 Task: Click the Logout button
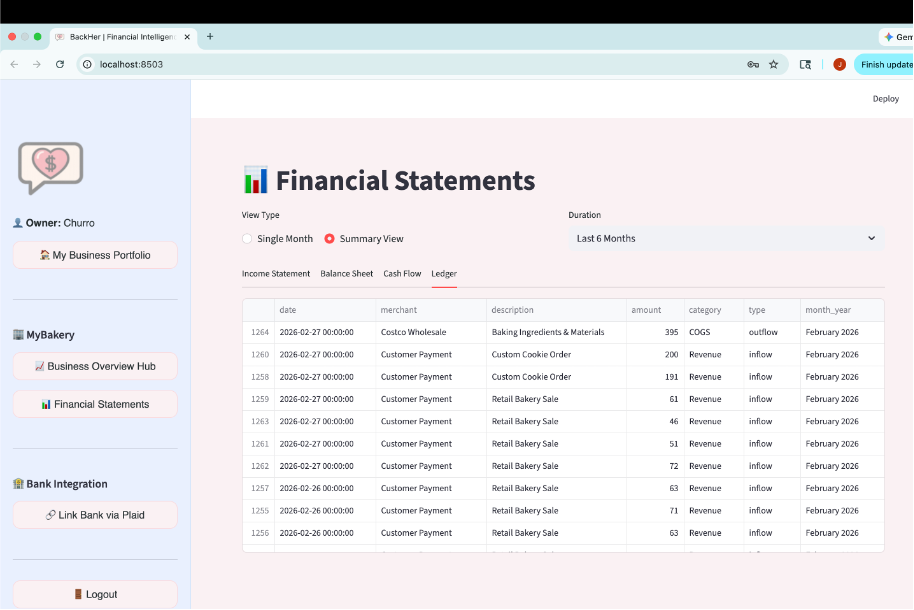pos(95,594)
